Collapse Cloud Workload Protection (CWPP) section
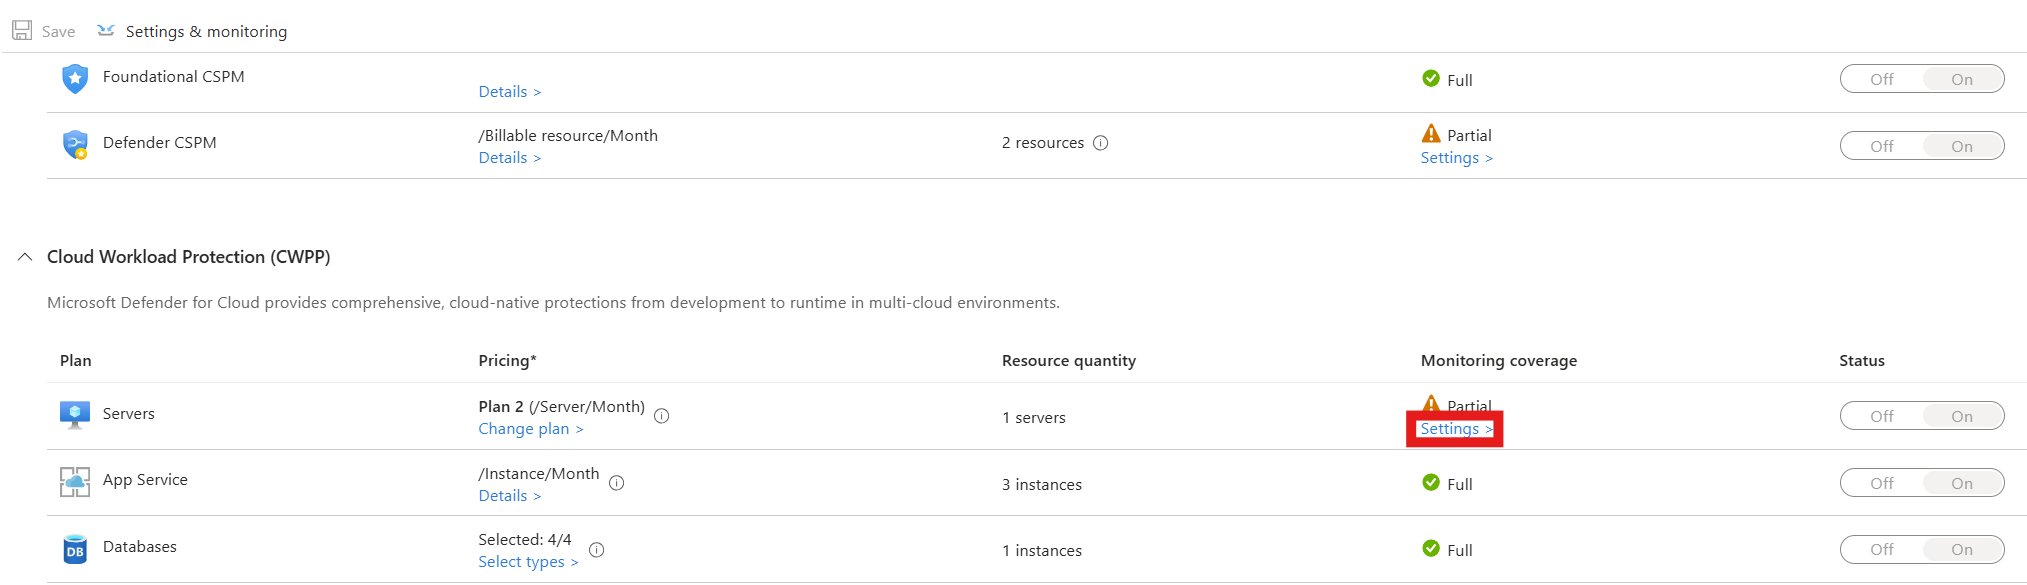Screen dimensions: 2027x585 click(25, 257)
